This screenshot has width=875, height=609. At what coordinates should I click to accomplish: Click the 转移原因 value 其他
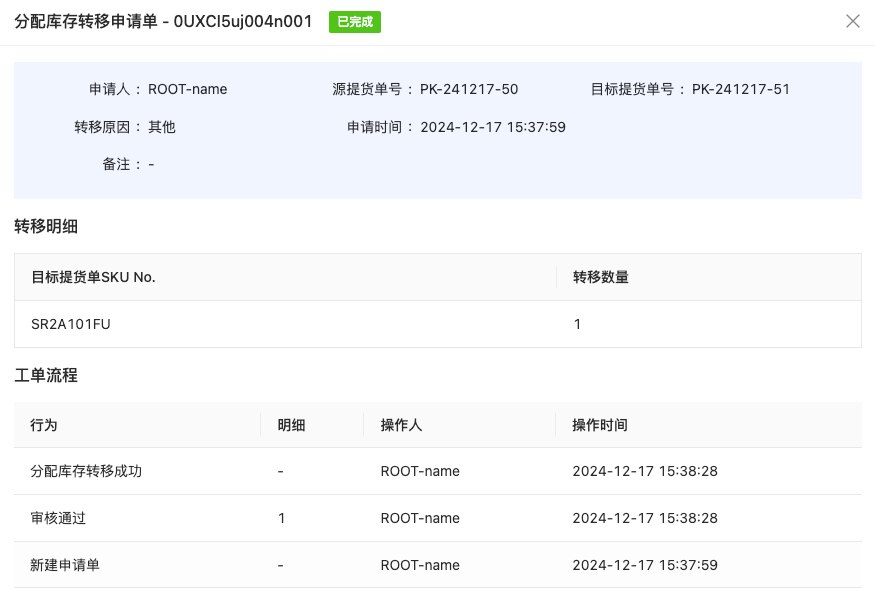(x=162, y=127)
